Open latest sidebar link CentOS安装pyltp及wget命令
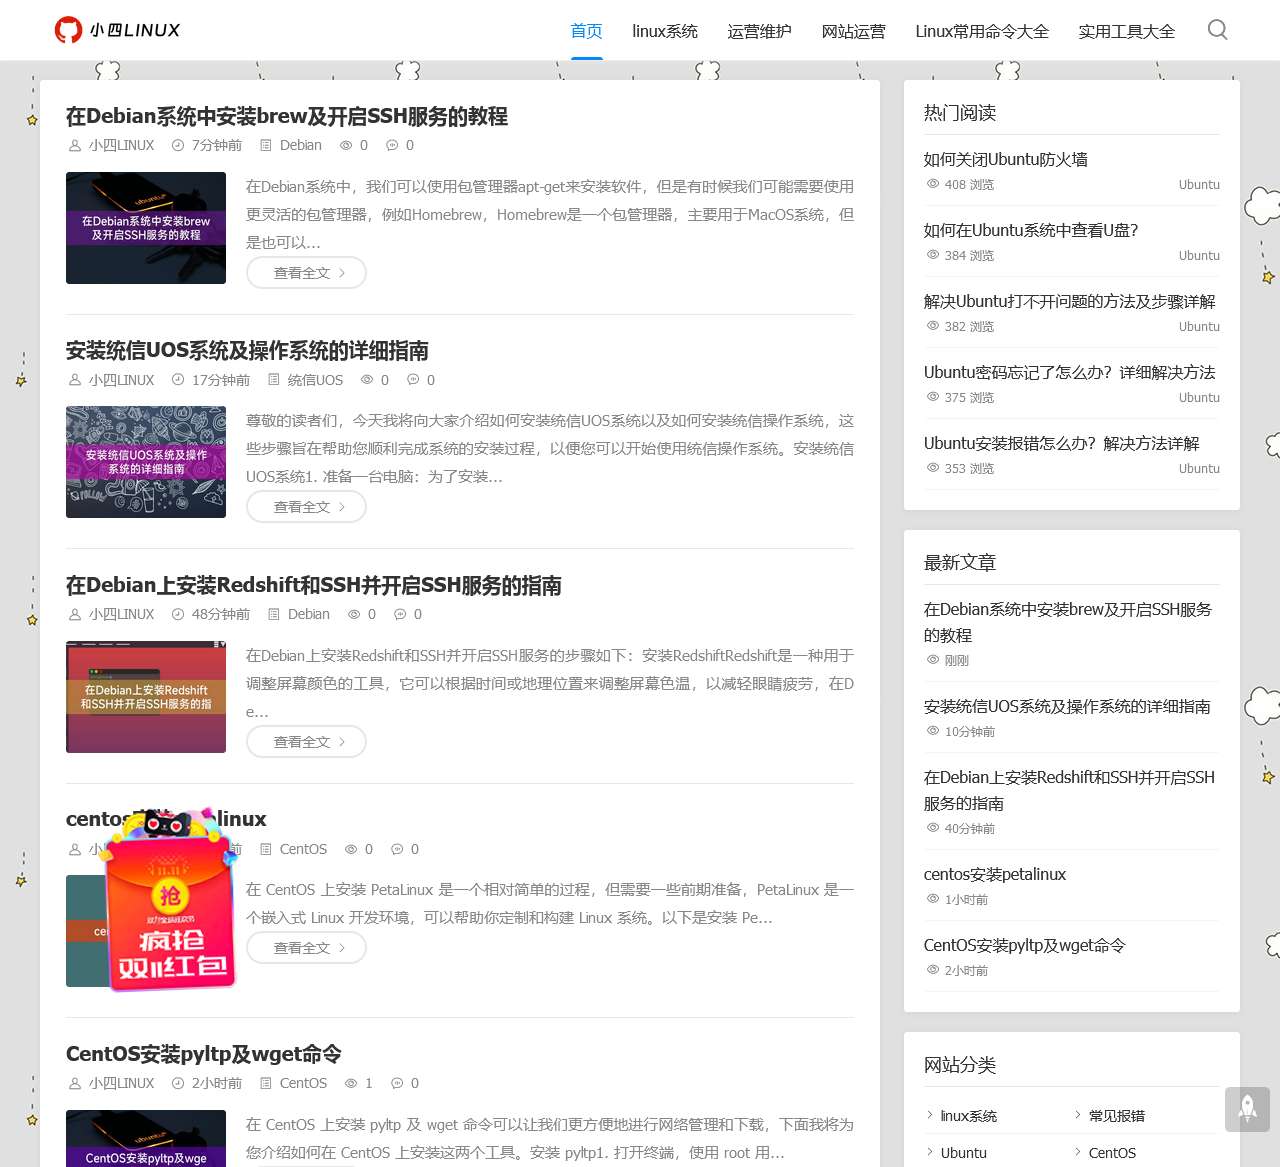Viewport: 1280px width, 1167px height. 1025,945
